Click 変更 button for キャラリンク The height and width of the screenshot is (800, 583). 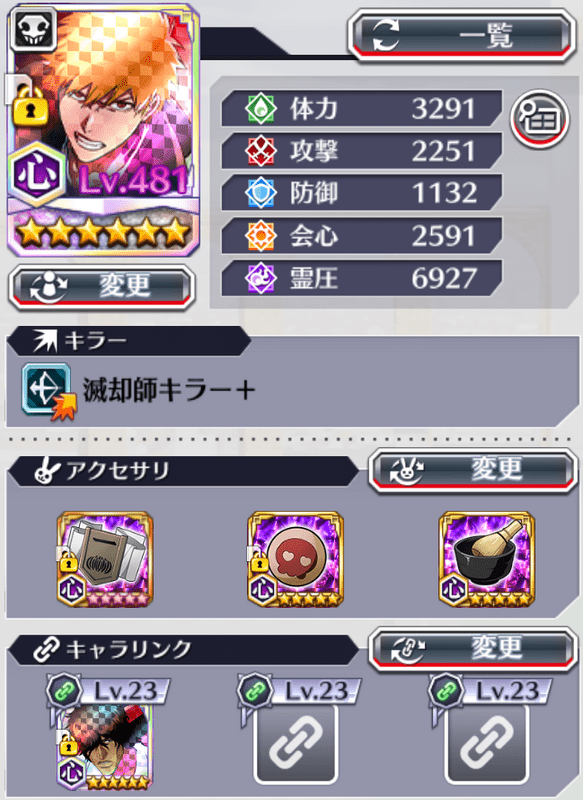point(472,649)
